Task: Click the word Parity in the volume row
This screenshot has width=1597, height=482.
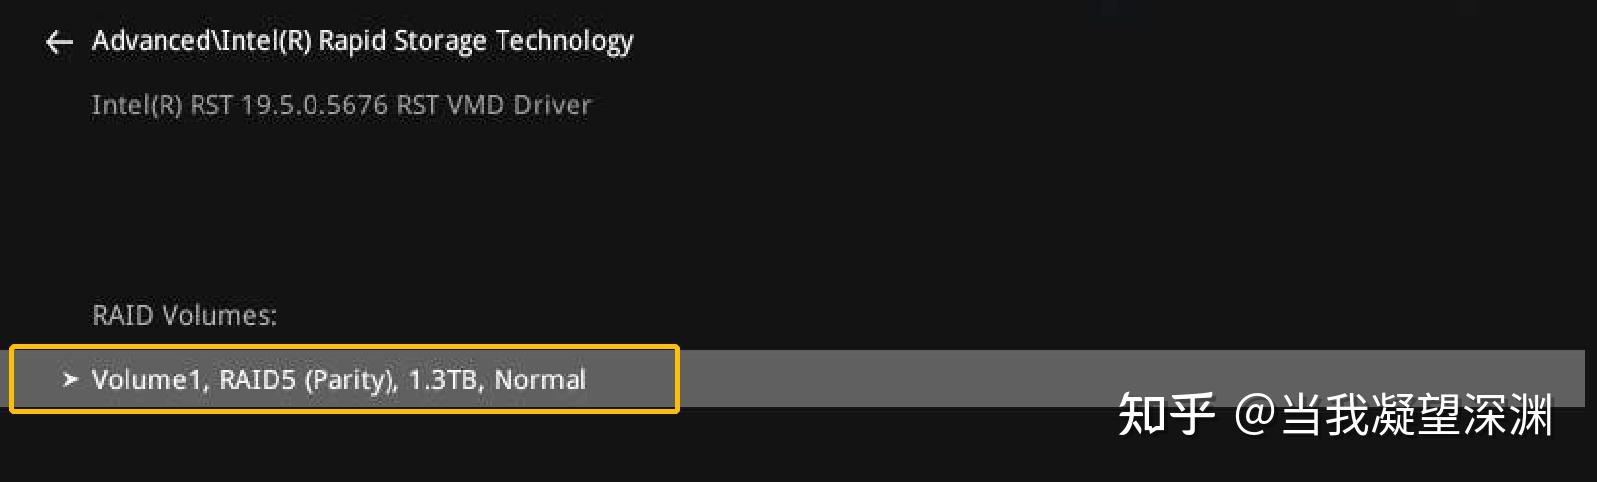Action: tap(347, 380)
